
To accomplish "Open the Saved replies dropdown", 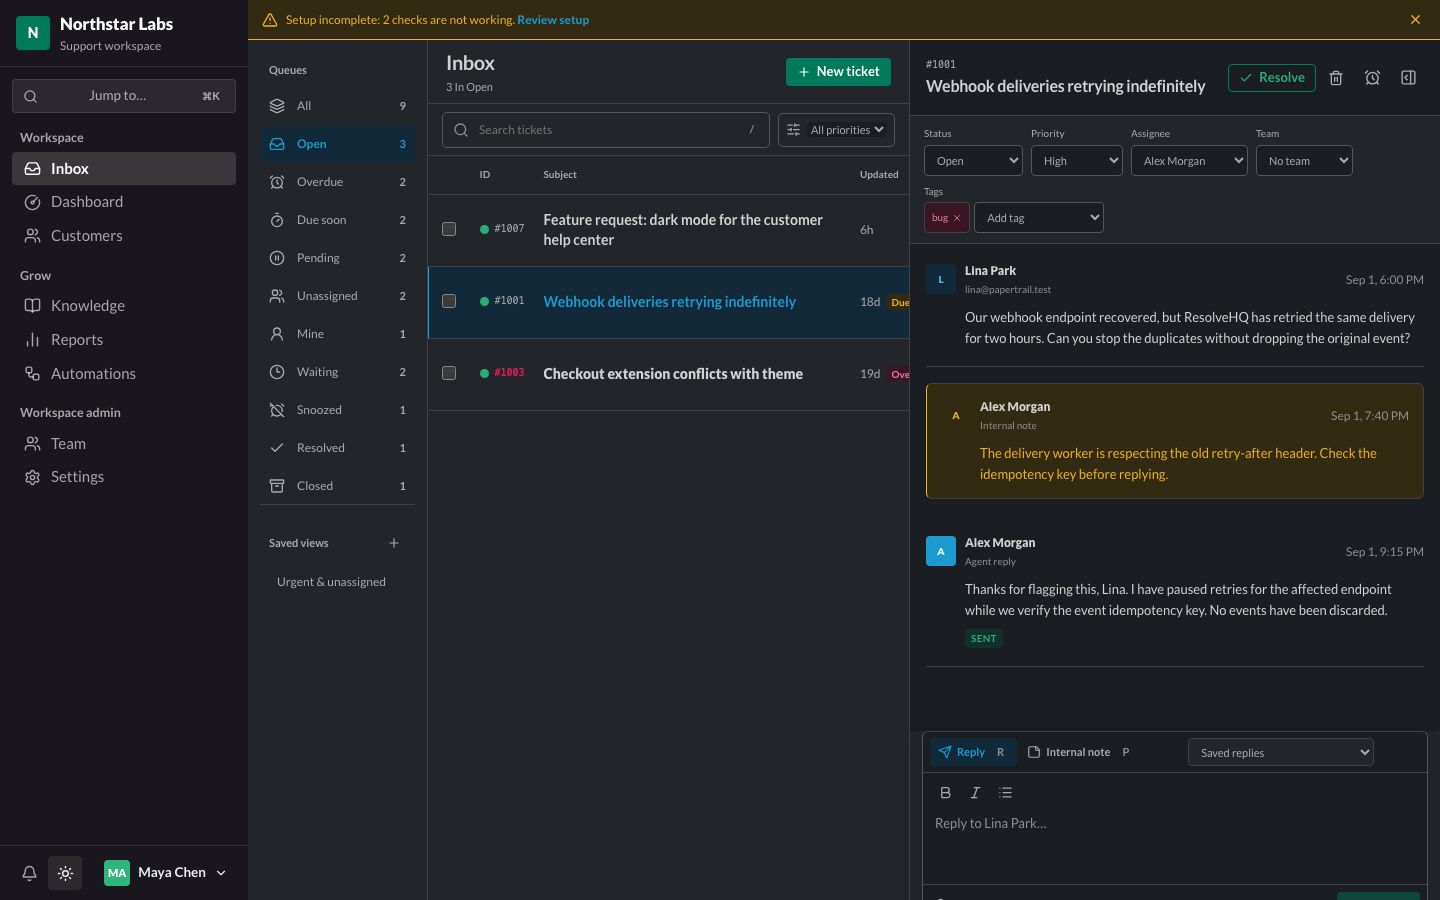I will point(1281,752).
